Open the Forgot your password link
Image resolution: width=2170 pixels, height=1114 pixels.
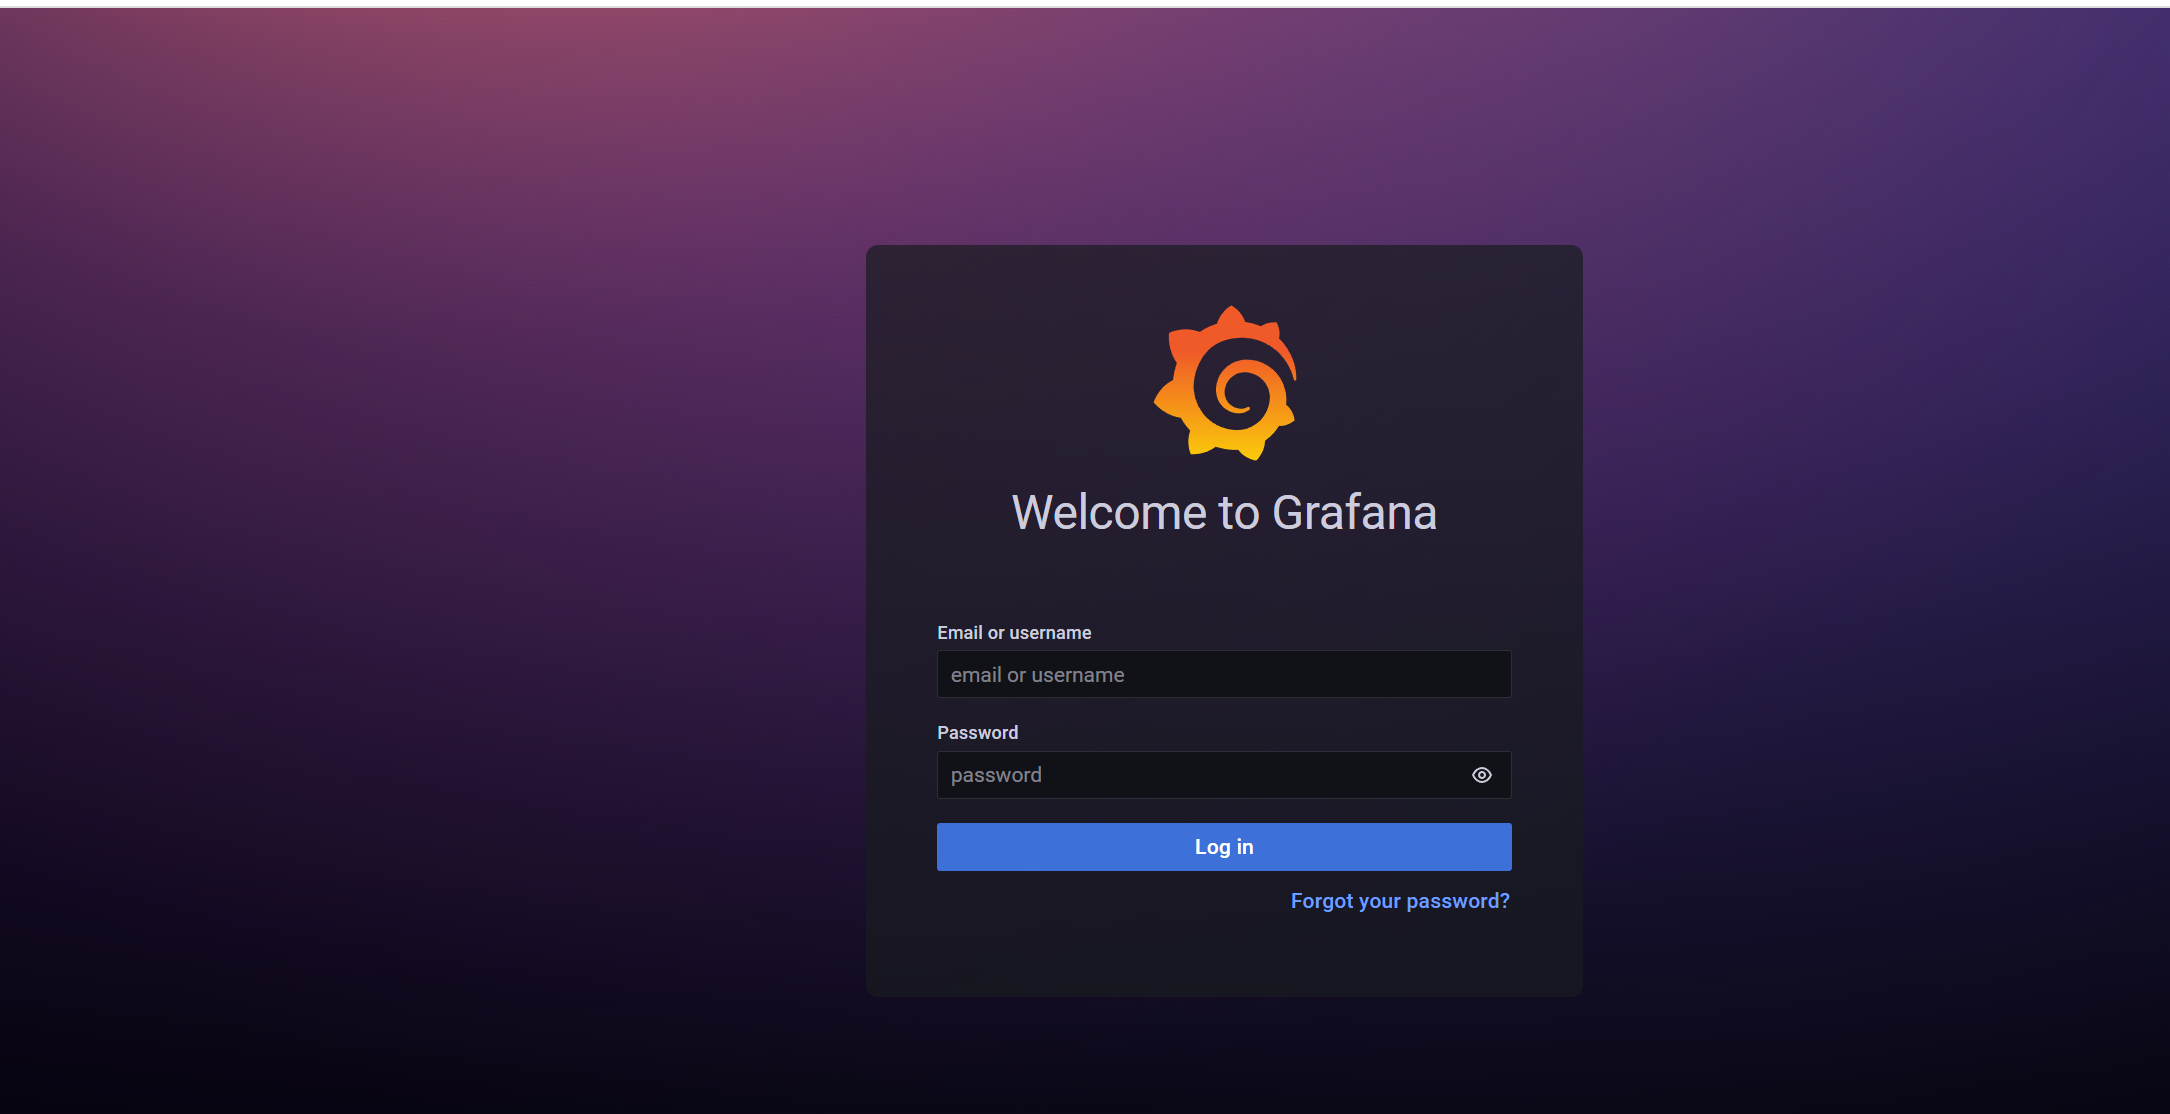coord(1399,901)
